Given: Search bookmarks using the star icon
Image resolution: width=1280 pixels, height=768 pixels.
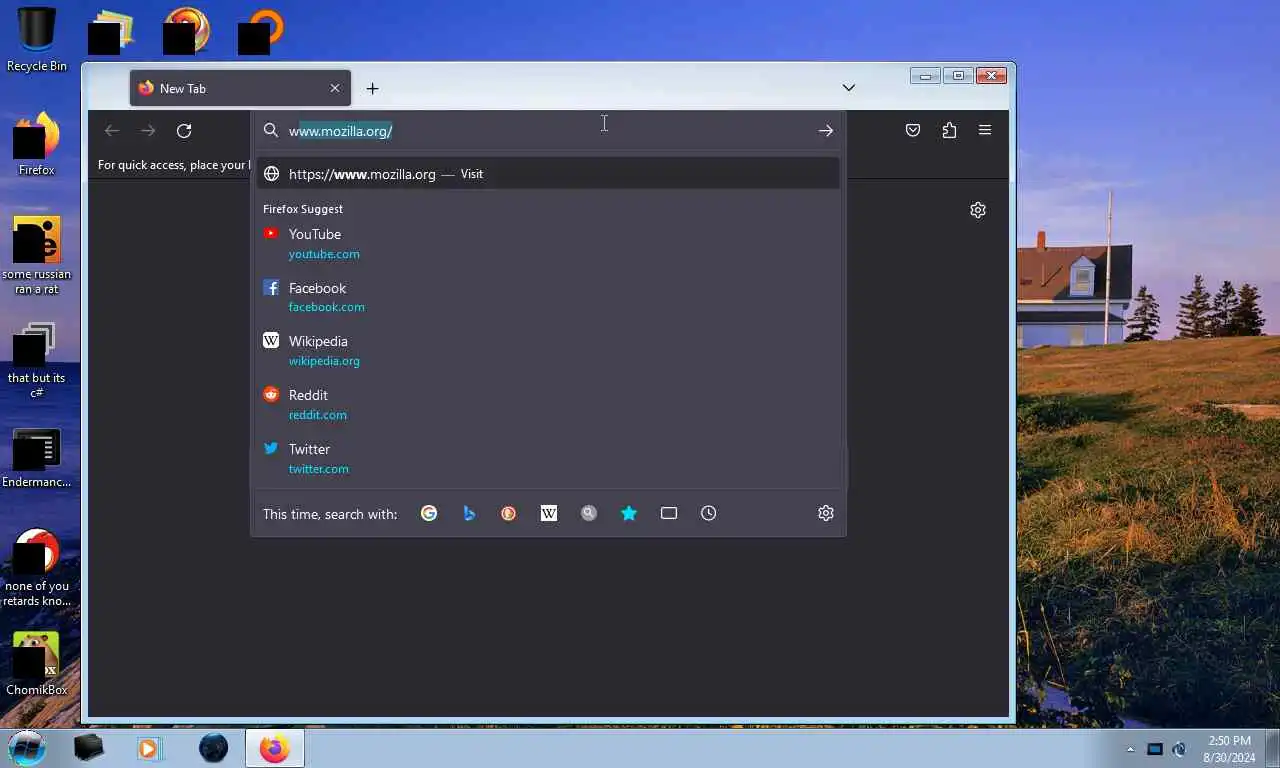Looking at the screenshot, I should click(629, 513).
